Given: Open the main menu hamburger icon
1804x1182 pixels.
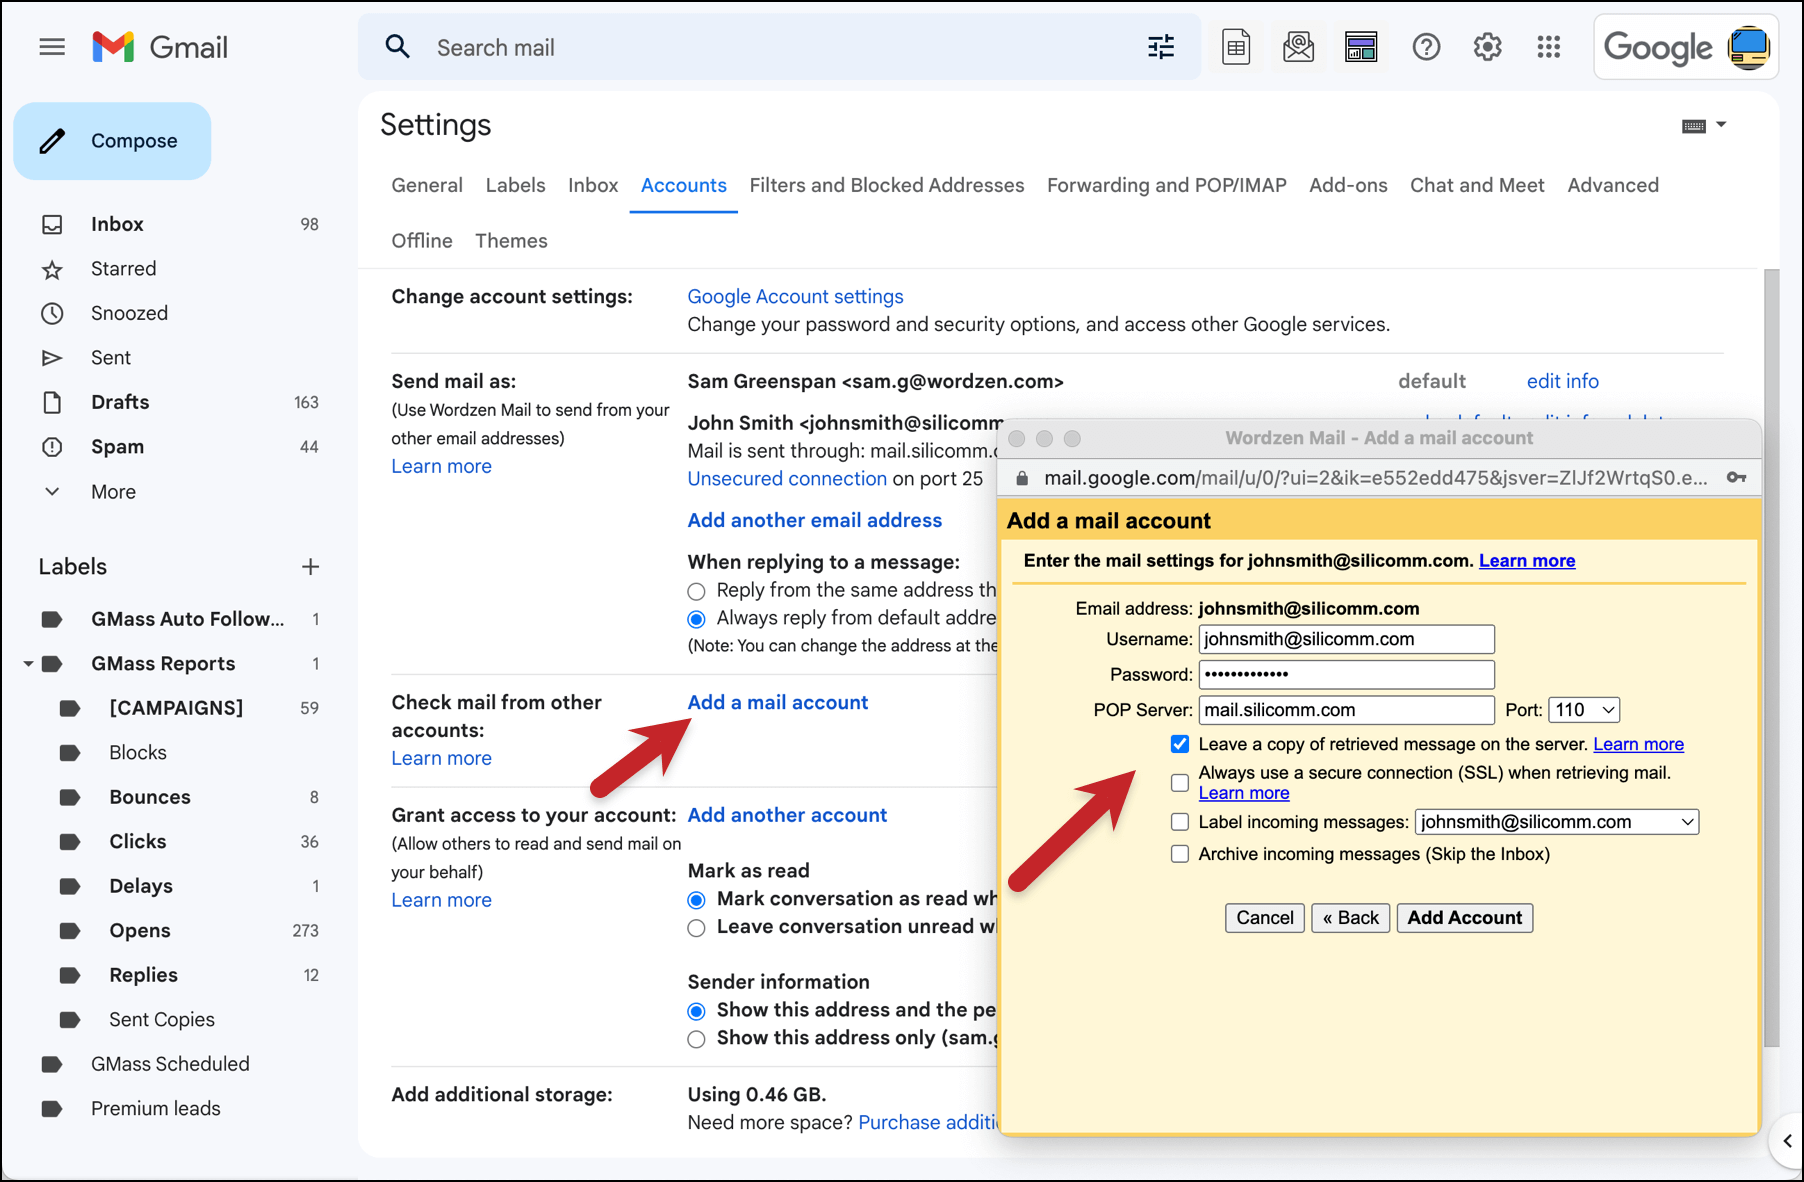Looking at the screenshot, I should (x=52, y=47).
